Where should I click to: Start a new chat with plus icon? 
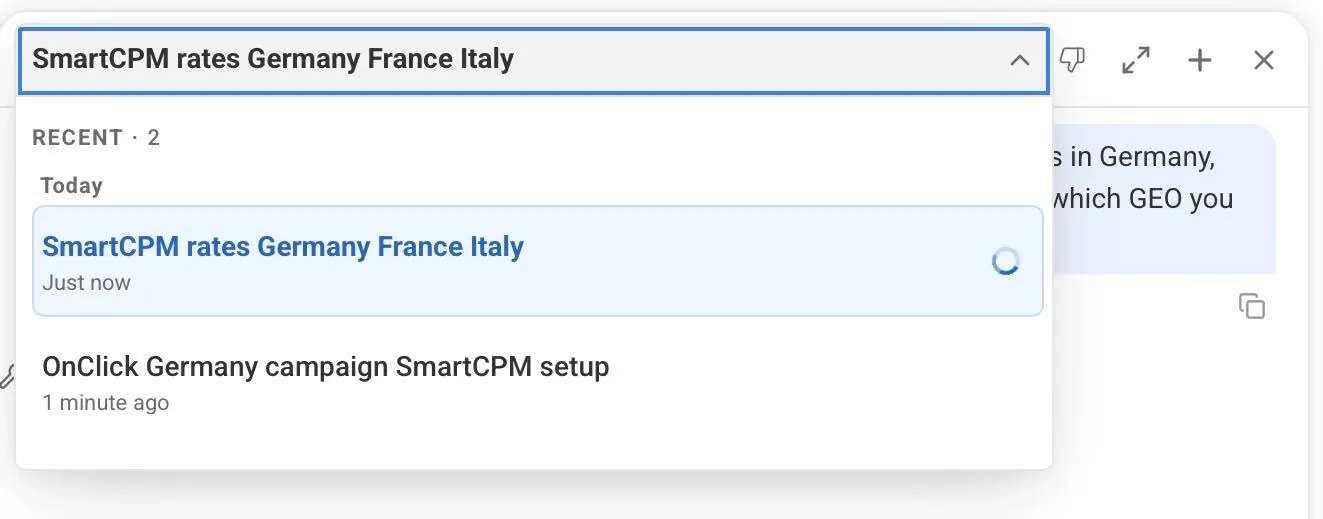click(1199, 60)
